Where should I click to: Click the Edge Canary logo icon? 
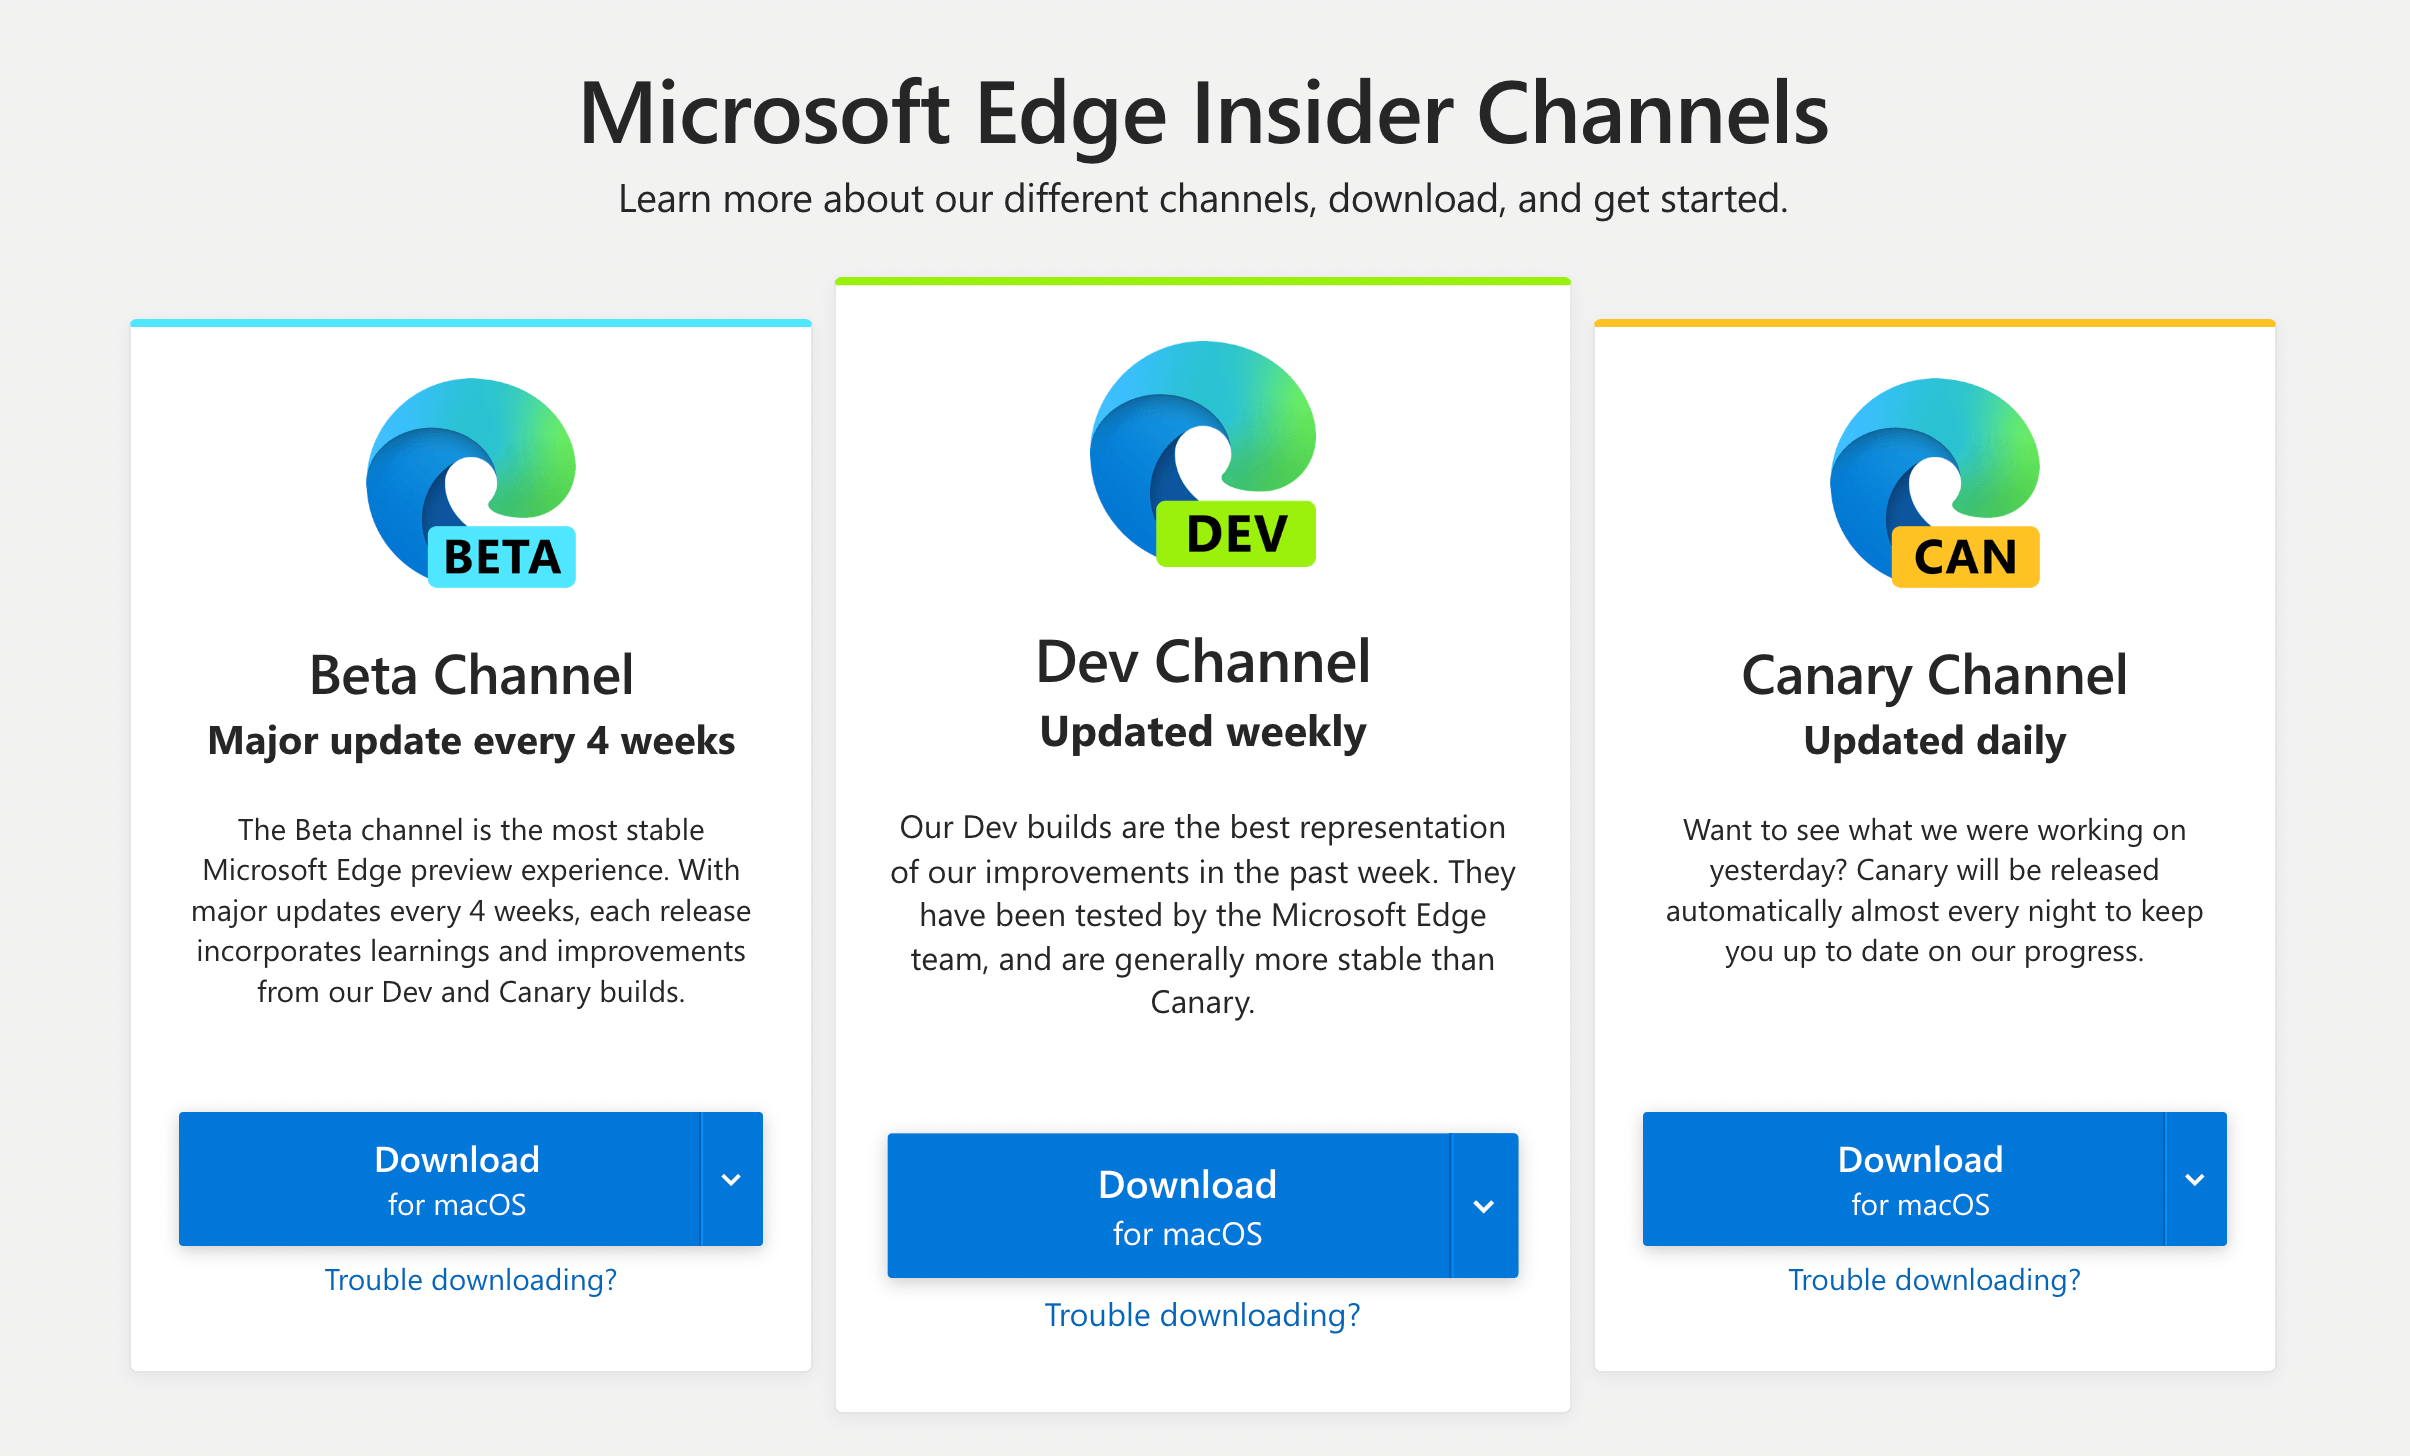(1935, 482)
